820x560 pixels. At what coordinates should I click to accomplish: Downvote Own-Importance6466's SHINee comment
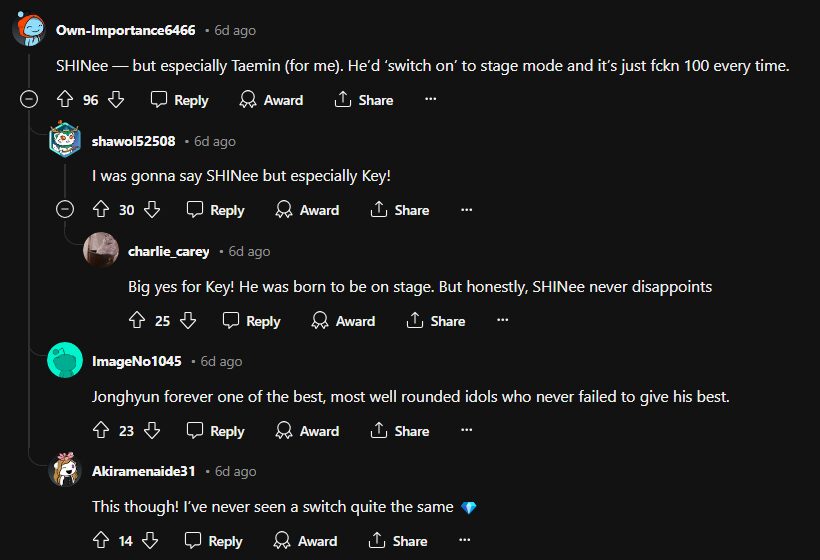click(x=116, y=100)
